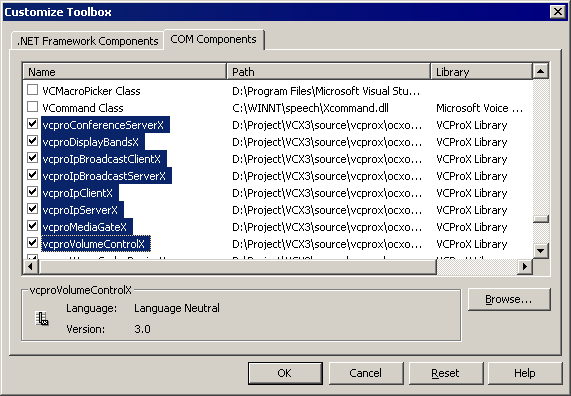
Task: Click the Version 3.0 value
Action: [x=142, y=329]
